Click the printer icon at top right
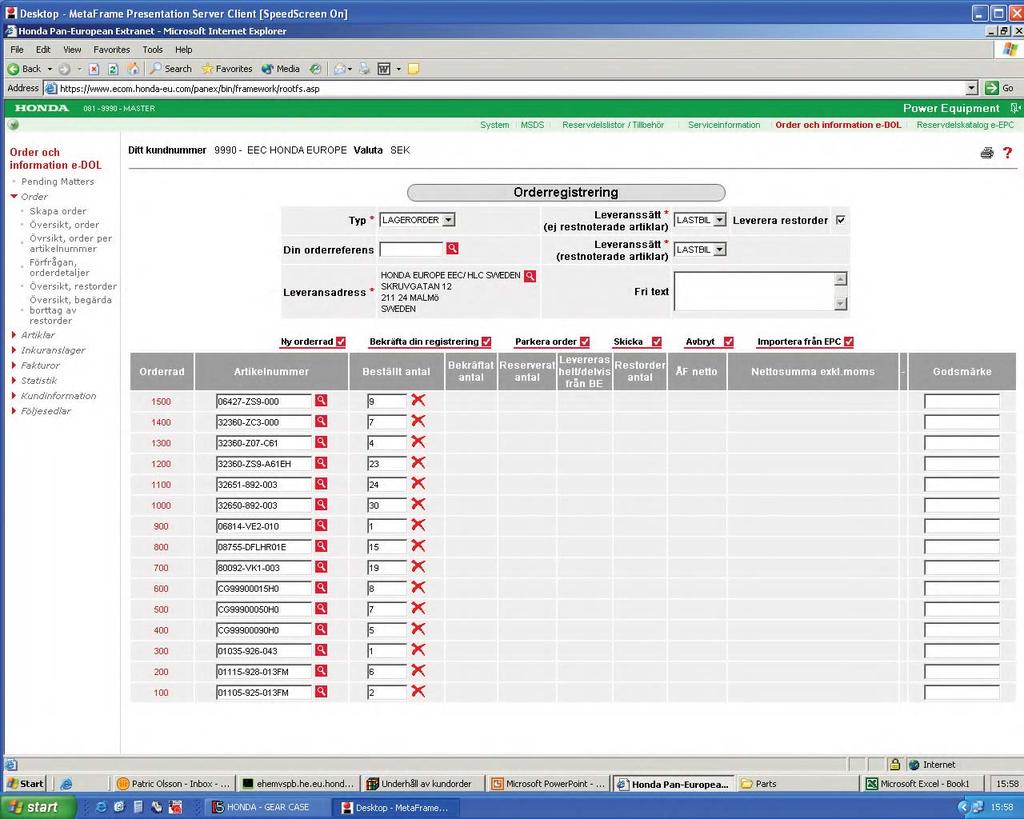 click(987, 153)
